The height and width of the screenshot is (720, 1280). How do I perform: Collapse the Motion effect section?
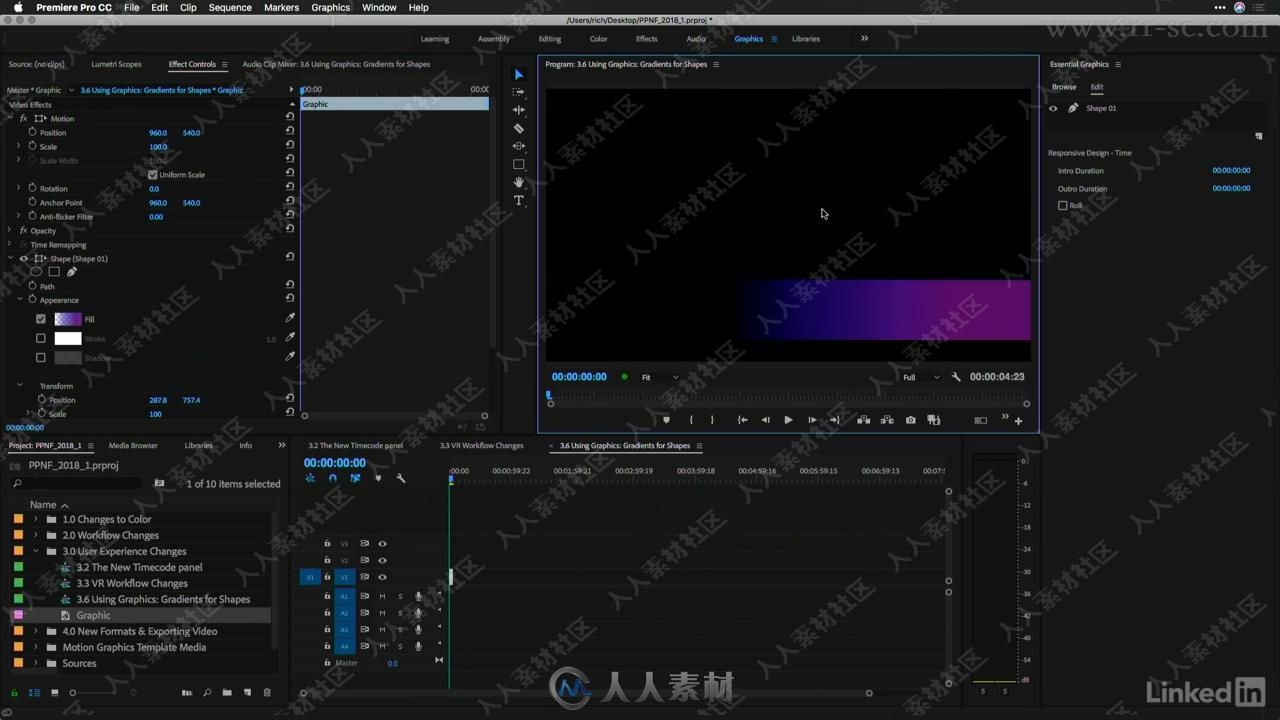click(10, 118)
